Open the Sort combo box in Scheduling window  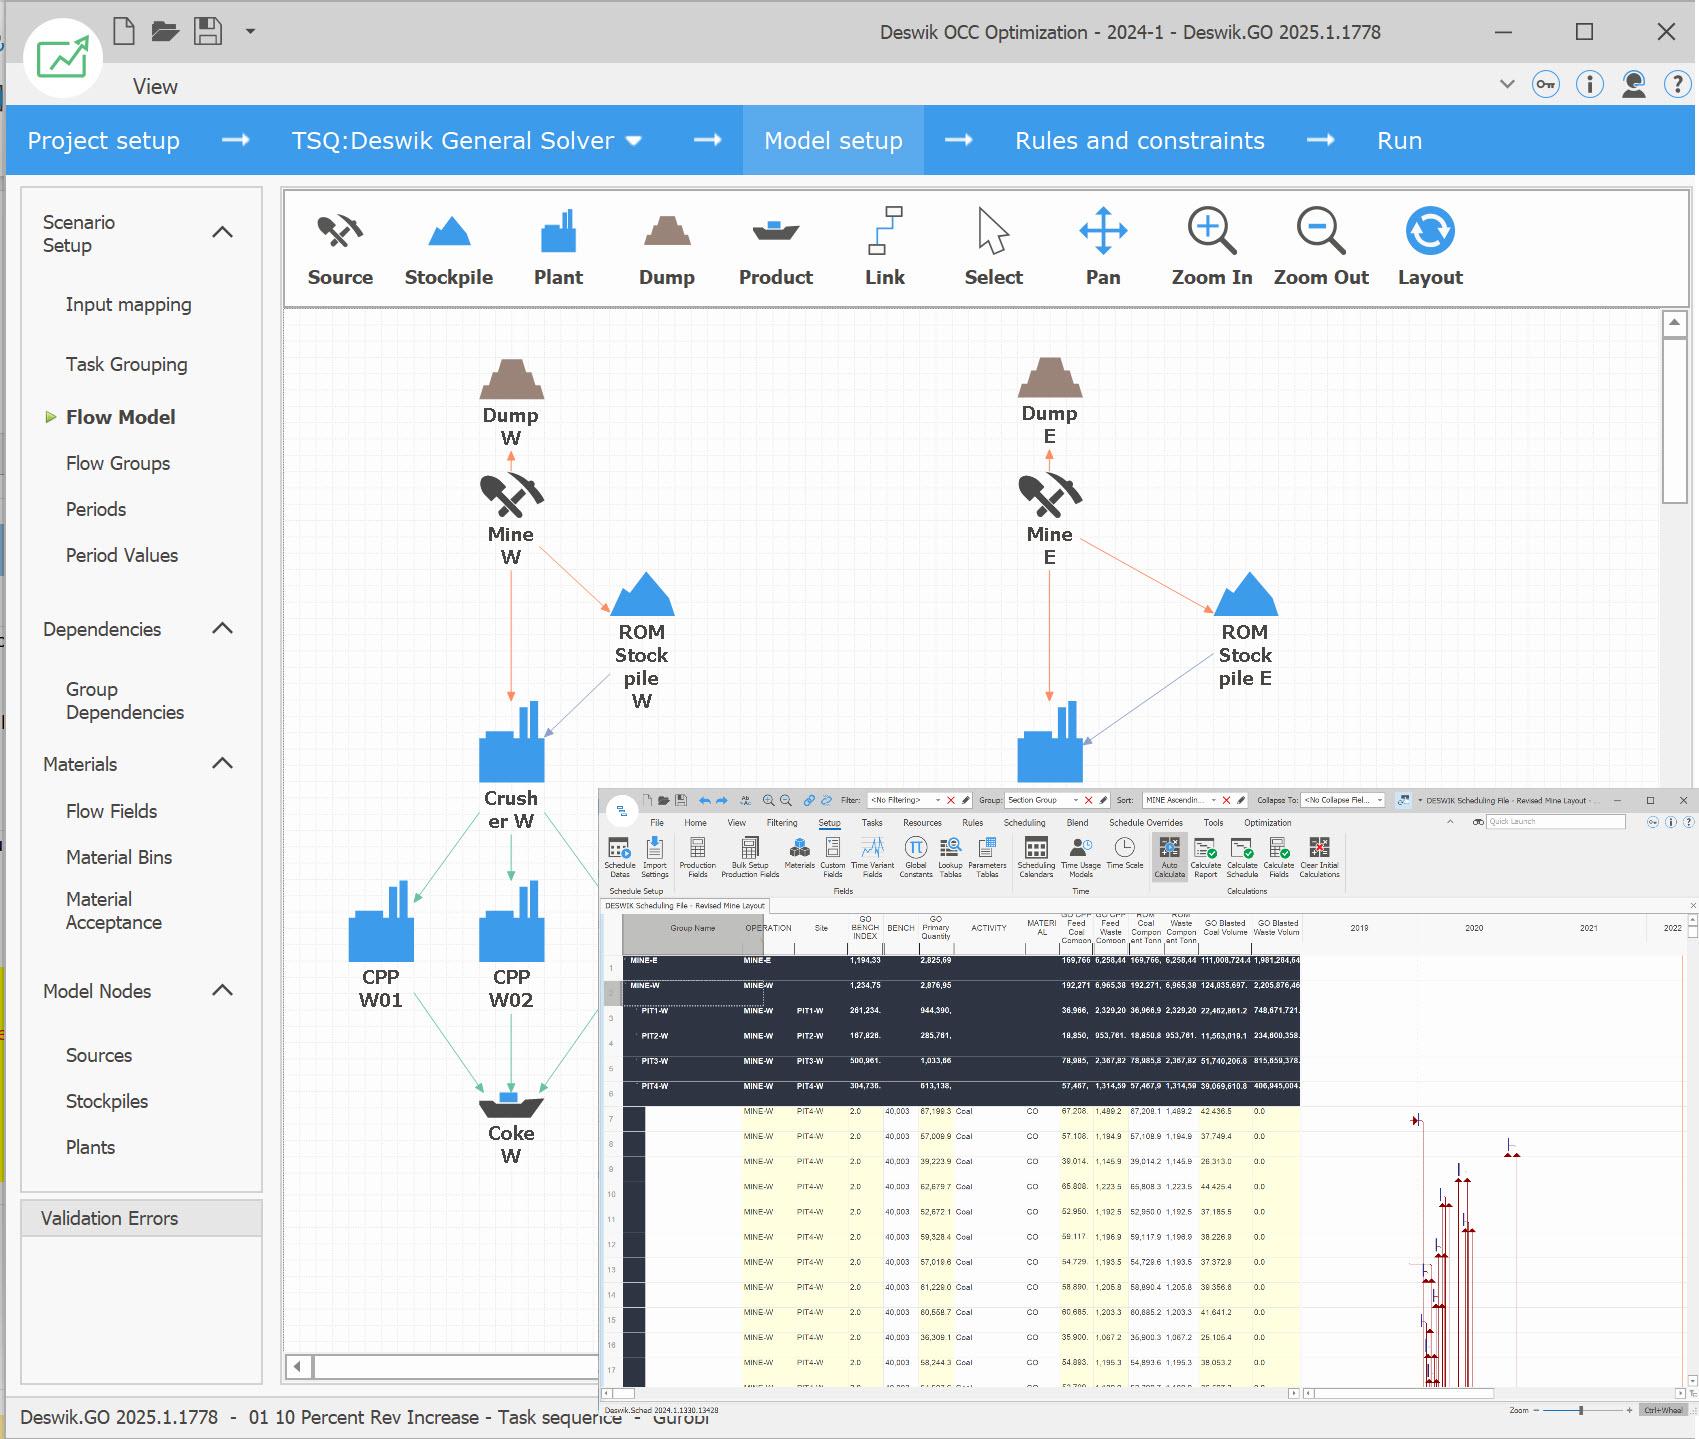pyautogui.click(x=1181, y=800)
